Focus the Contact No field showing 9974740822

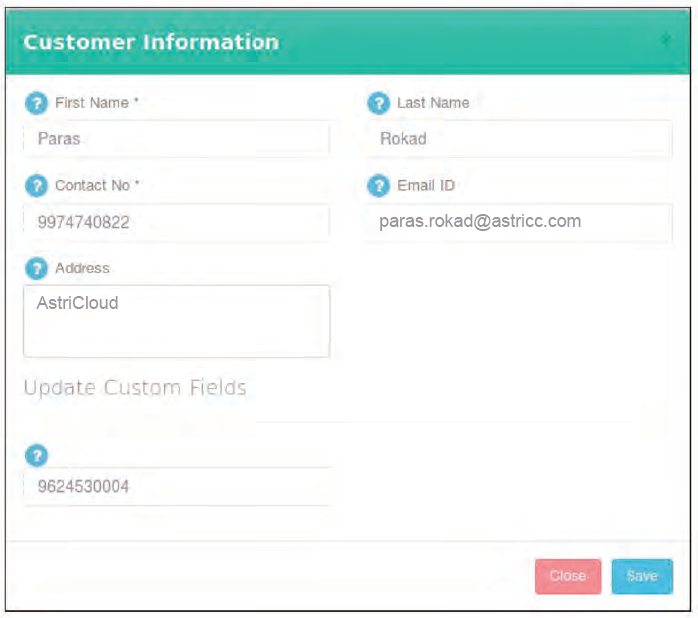click(x=176, y=222)
